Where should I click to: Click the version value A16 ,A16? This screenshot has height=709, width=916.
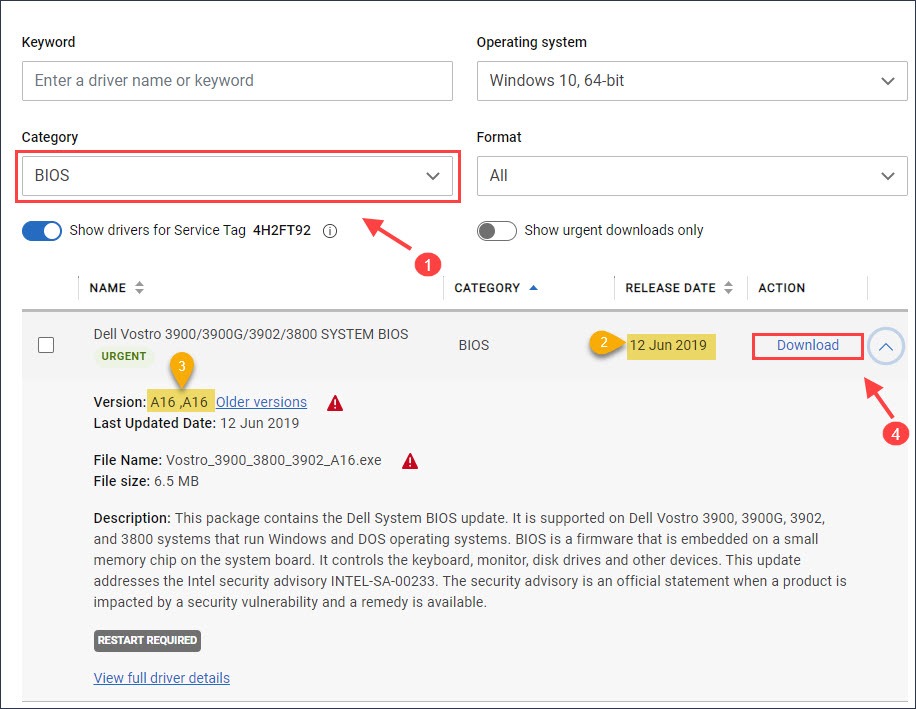pyautogui.click(x=179, y=402)
